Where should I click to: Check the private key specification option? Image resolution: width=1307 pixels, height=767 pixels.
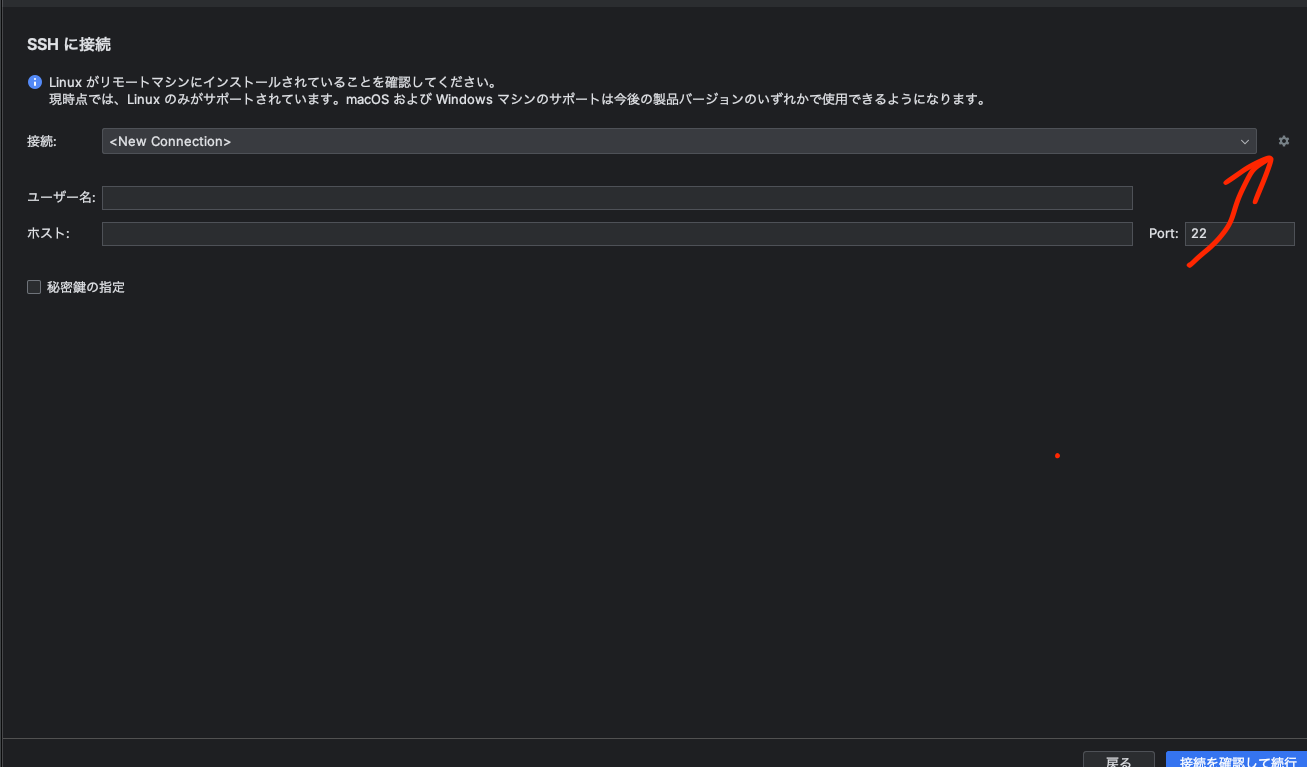click(33, 287)
